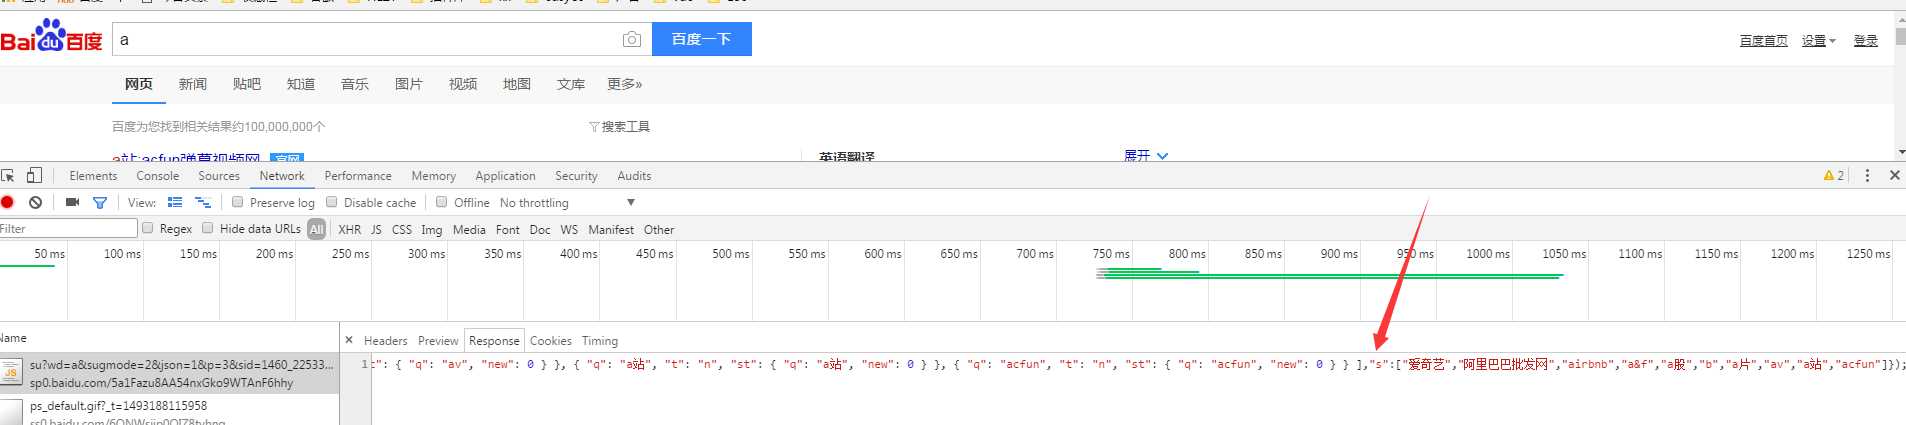The width and height of the screenshot is (1906, 425).
Task: Click the Baidu logo
Action: point(51,38)
